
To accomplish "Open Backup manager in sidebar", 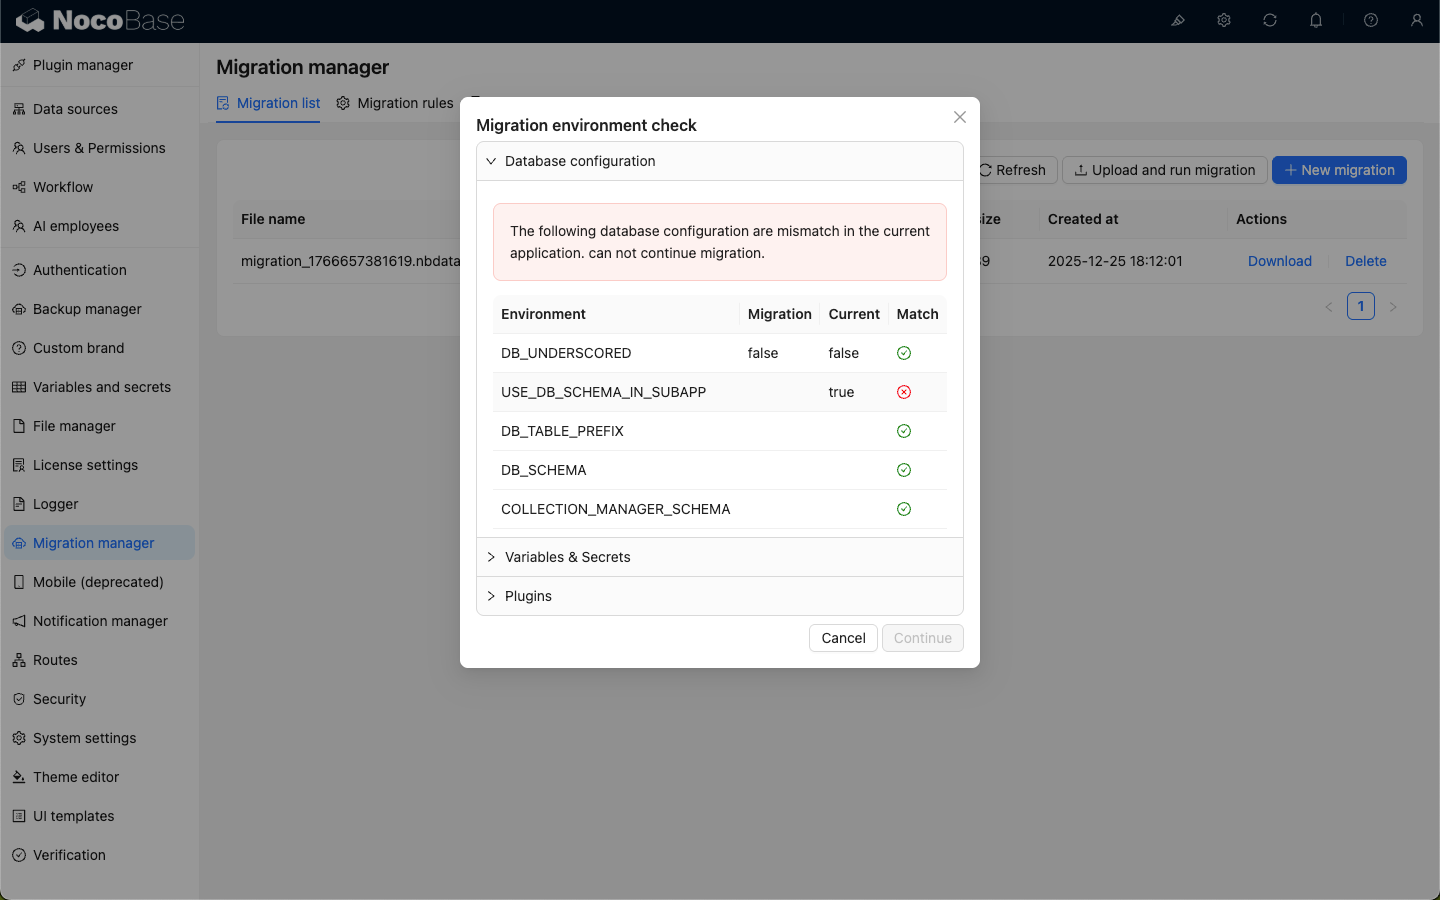I will click(x=87, y=309).
